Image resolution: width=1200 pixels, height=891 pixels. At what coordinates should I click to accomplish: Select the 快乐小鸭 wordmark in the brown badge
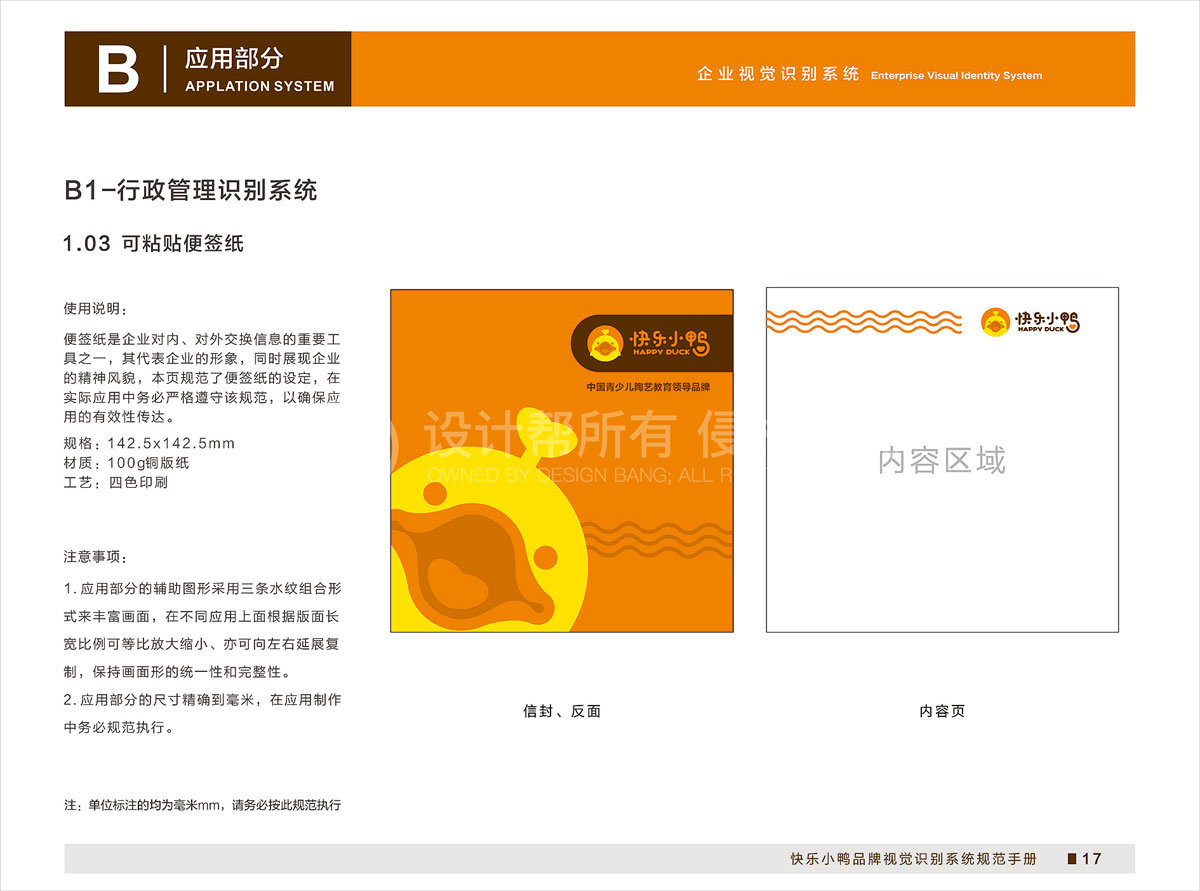(670, 342)
